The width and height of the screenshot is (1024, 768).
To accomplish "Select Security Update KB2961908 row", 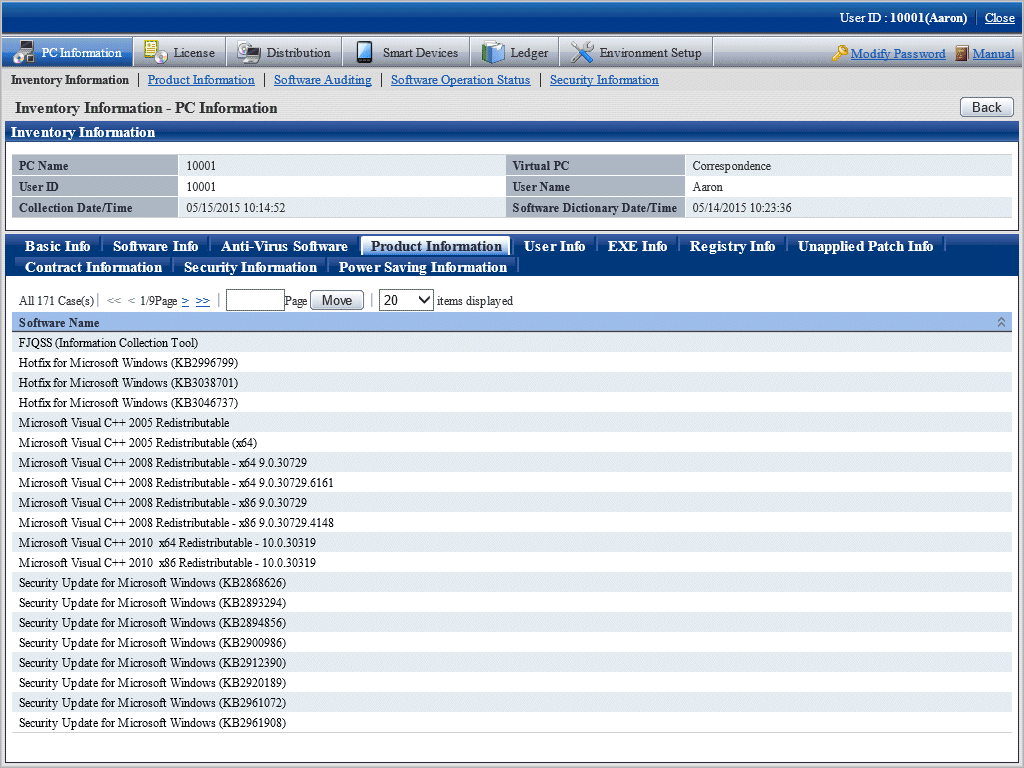I will click(x=512, y=723).
